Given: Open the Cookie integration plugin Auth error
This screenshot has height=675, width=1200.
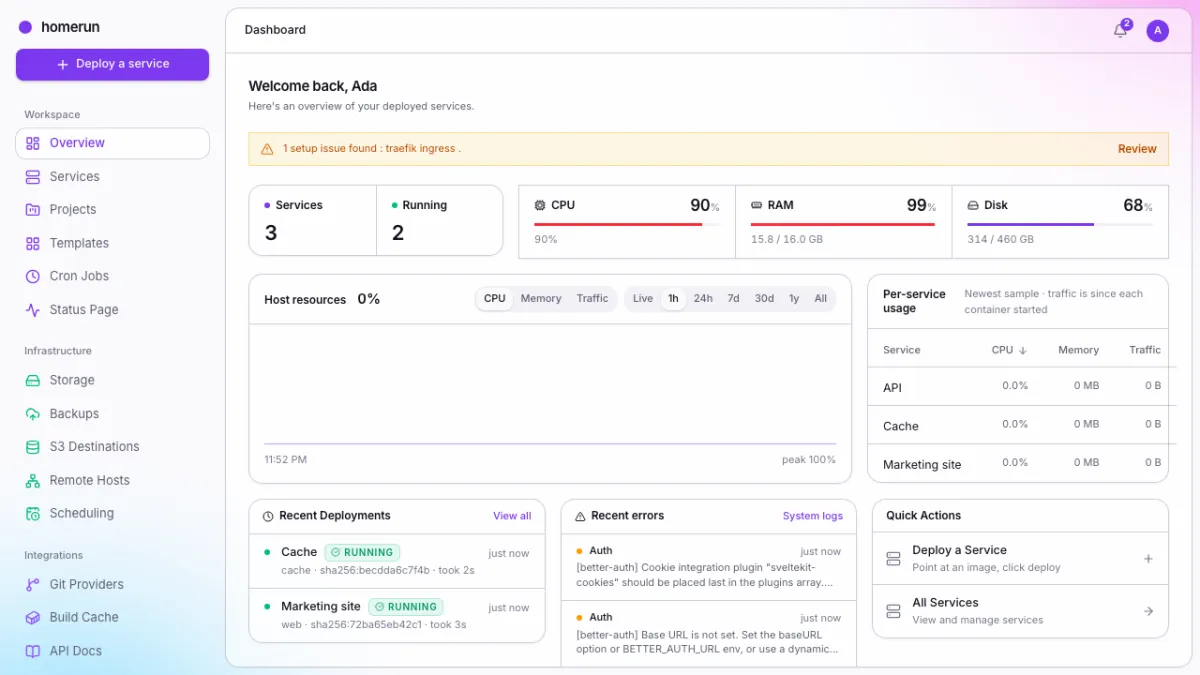Looking at the screenshot, I should [709, 567].
